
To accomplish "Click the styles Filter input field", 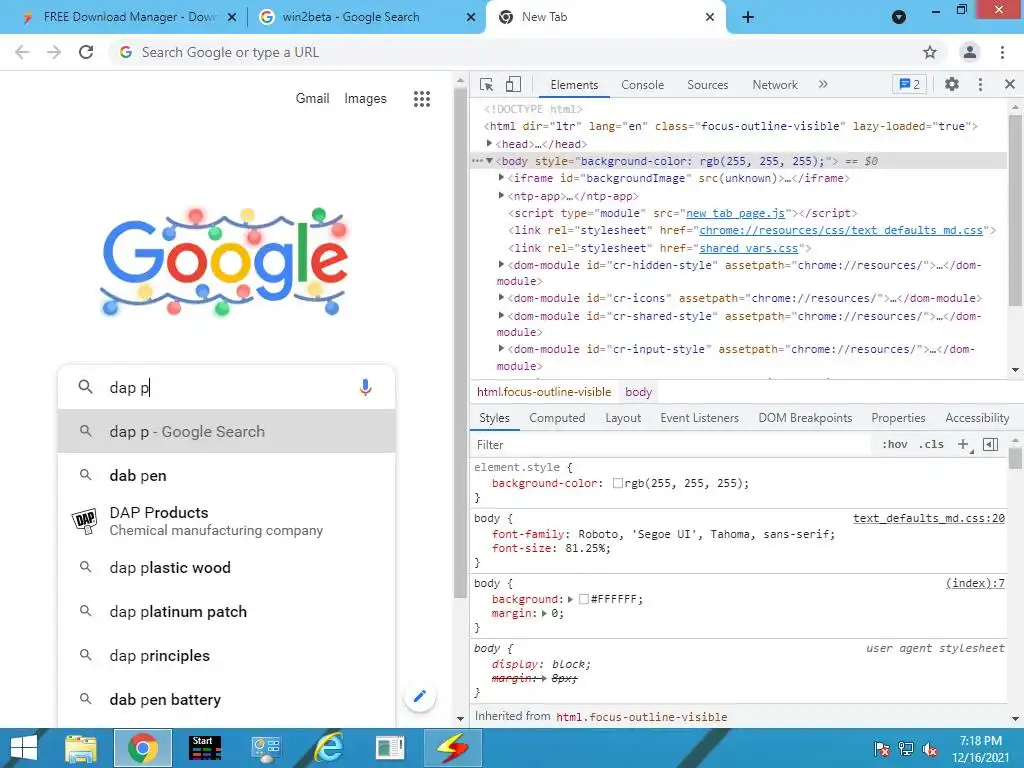I will pyautogui.click(x=673, y=445).
